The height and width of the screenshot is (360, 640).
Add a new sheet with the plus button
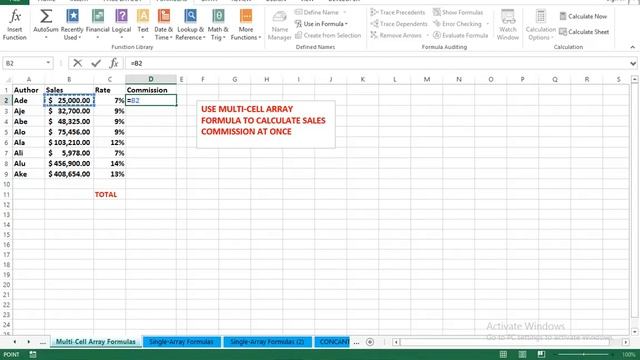click(370, 342)
